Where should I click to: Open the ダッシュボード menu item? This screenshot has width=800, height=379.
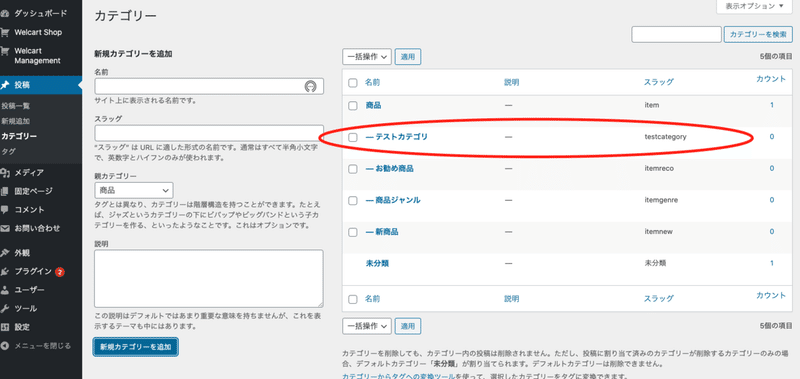tap(40, 13)
